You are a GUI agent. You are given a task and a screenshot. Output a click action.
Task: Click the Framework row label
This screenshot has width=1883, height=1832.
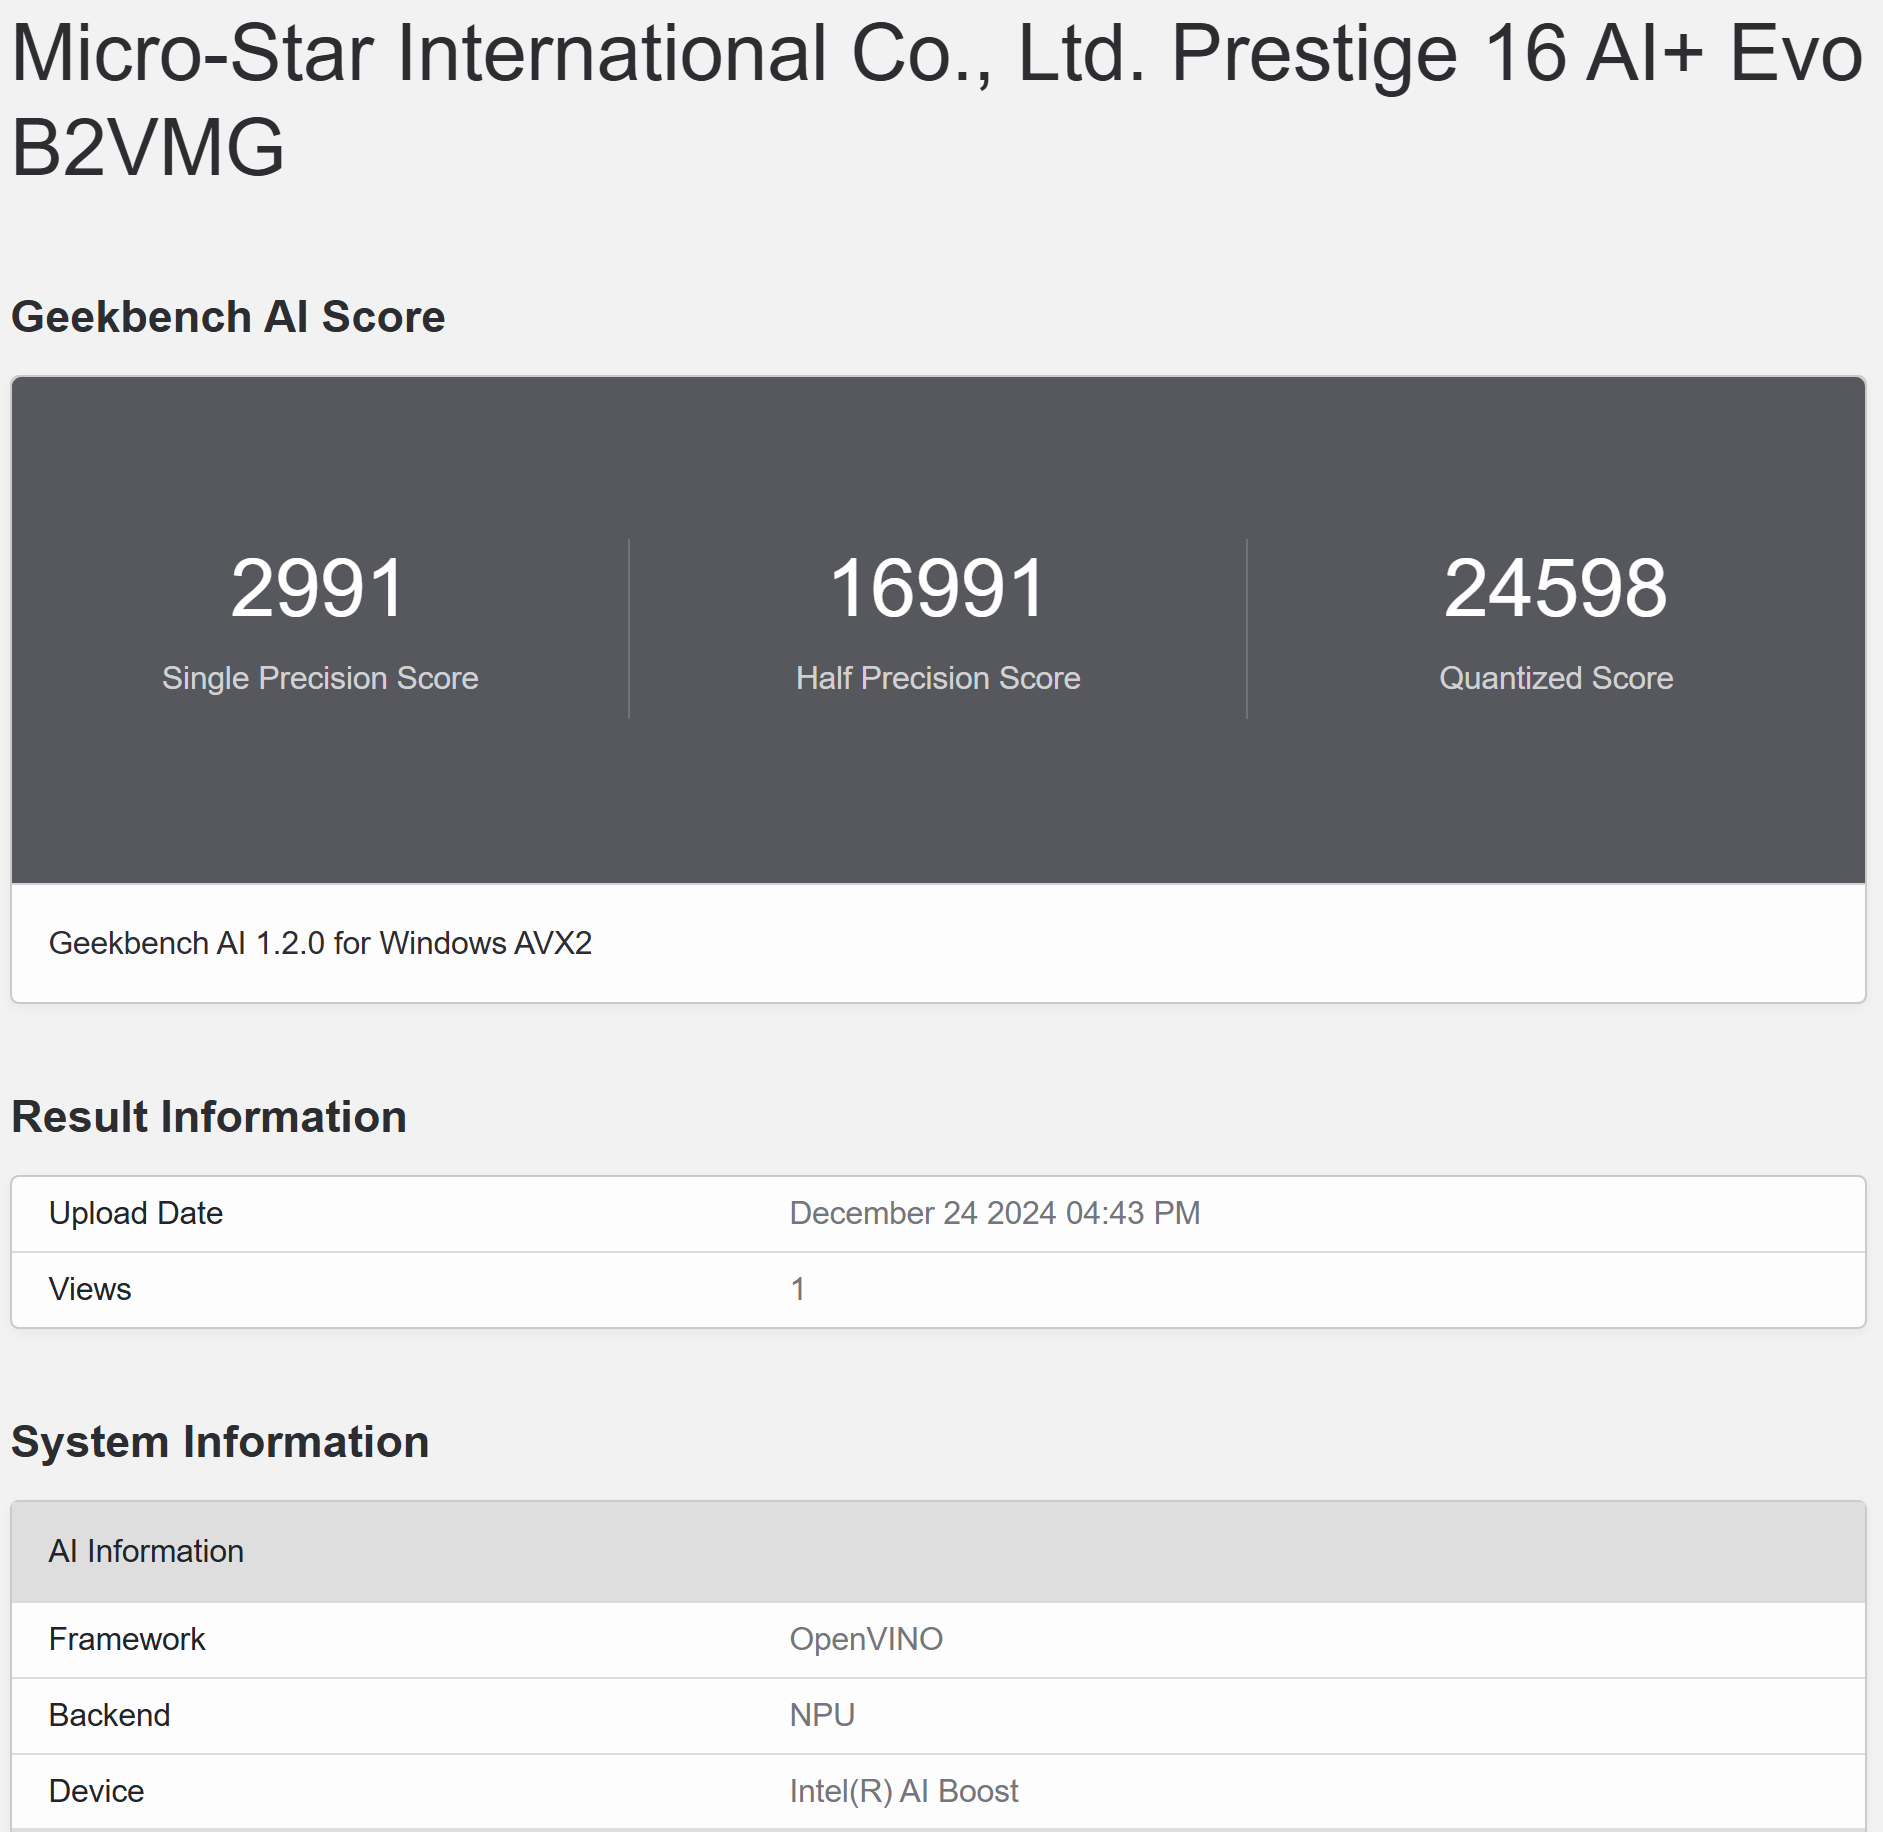point(127,1639)
